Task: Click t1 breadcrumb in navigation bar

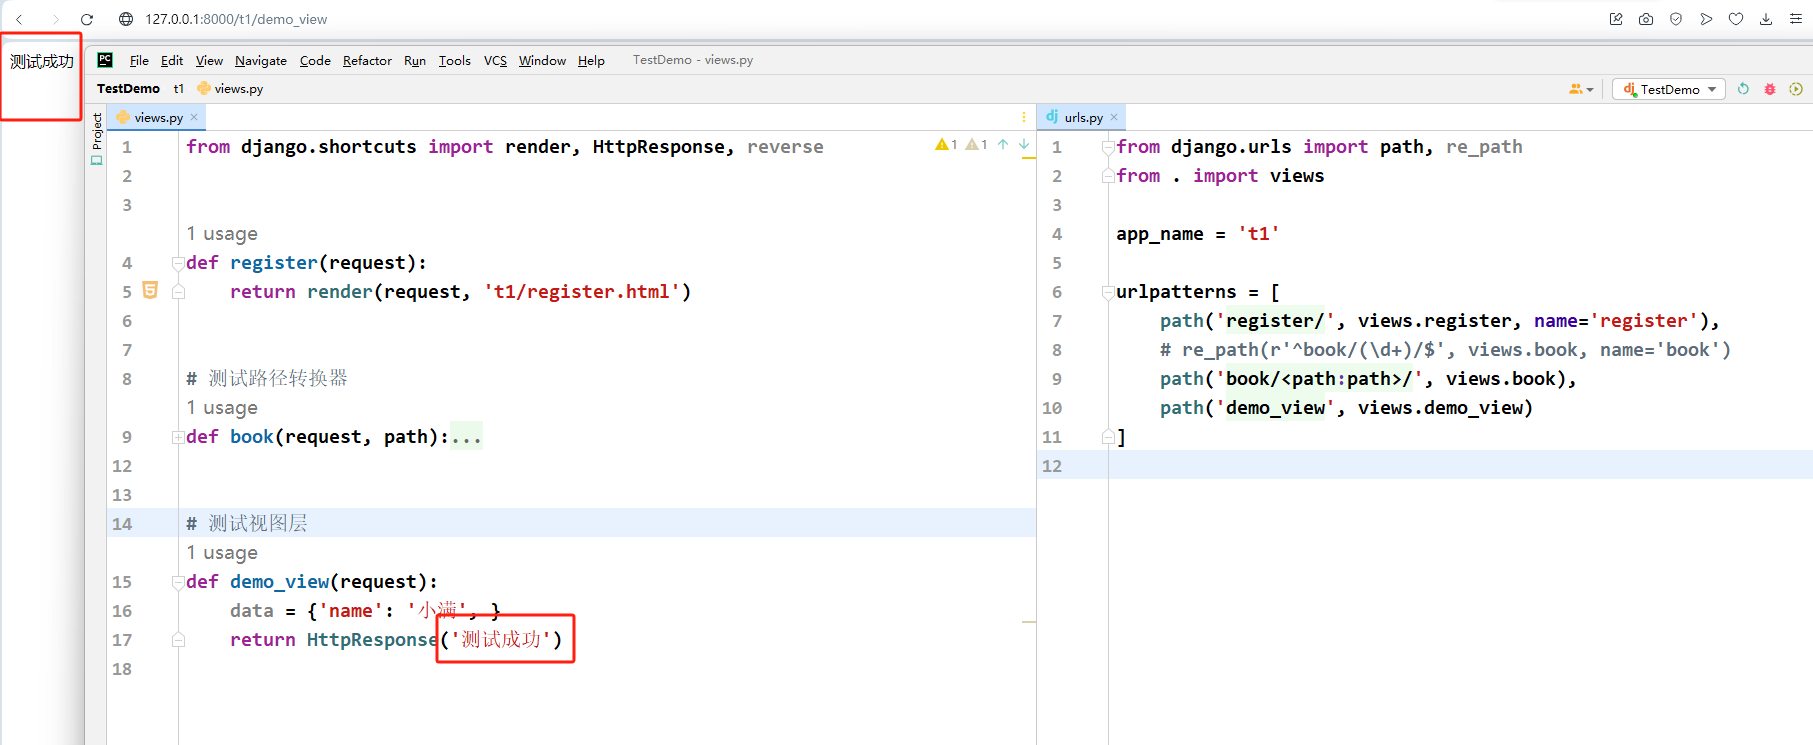Action: tap(179, 89)
